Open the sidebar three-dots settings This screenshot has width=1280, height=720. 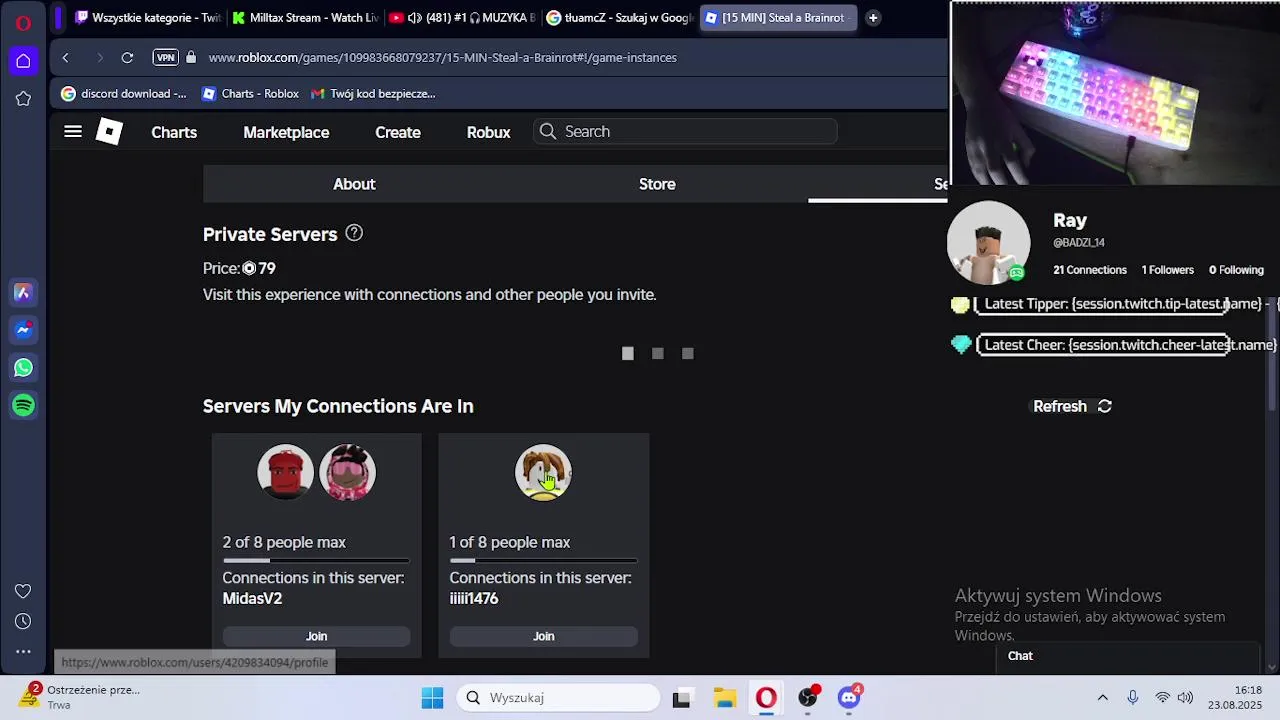coord(23,651)
